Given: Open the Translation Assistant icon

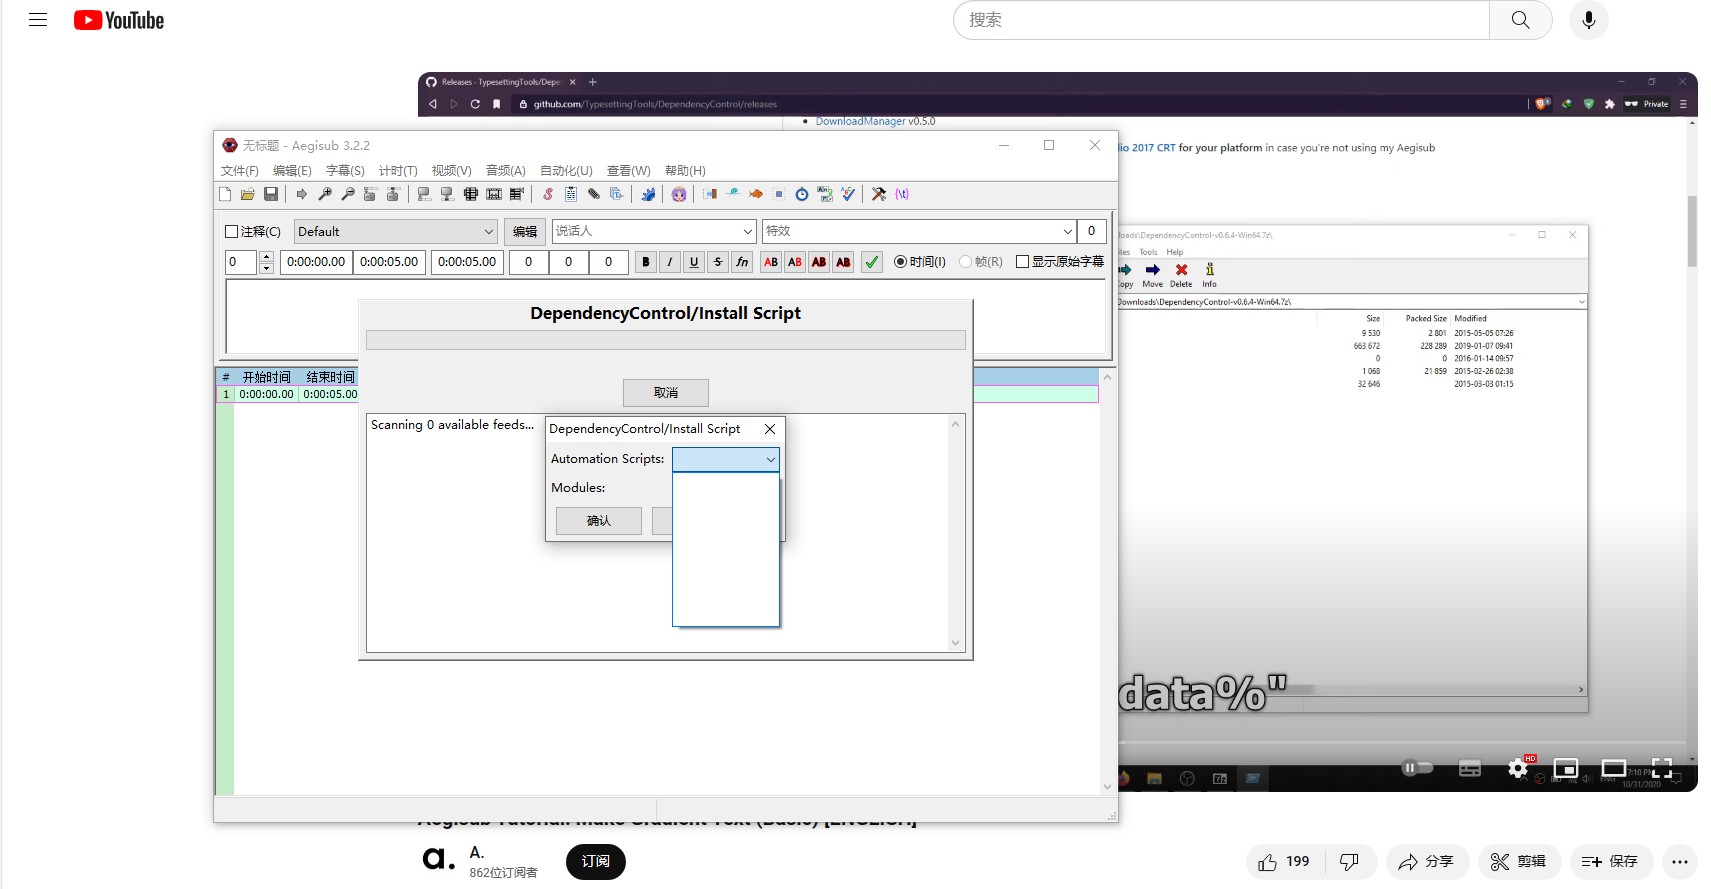Looking at the screenshot, I should (x=825, y=194).
